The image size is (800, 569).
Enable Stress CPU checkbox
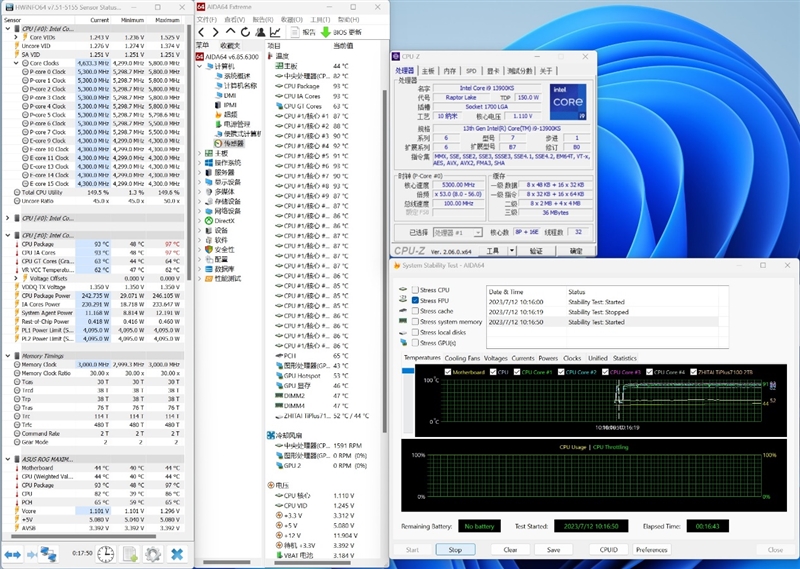click(415, 290)
